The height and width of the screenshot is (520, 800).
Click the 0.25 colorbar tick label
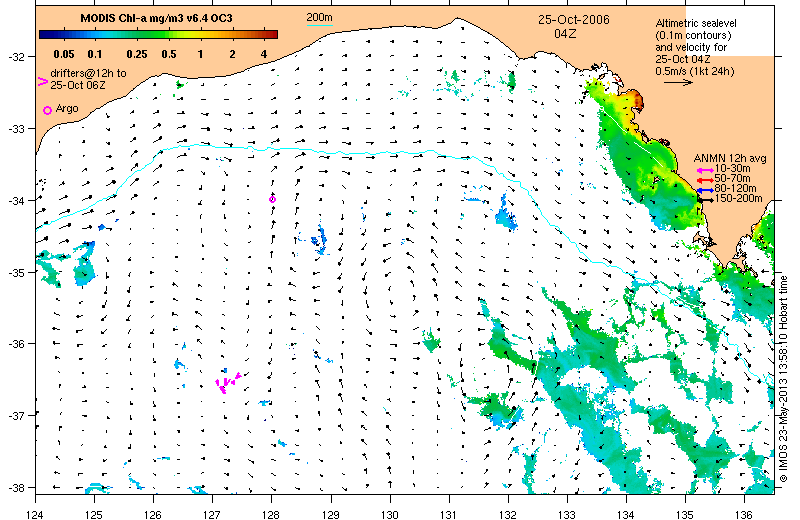point(137,54)
